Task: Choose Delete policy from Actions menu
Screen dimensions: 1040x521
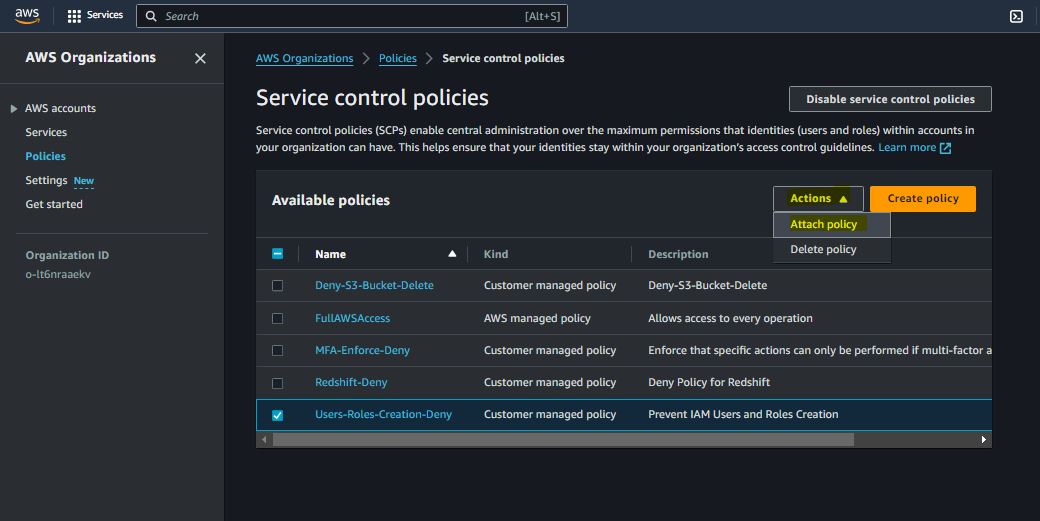Action: (x=823, y=250)
